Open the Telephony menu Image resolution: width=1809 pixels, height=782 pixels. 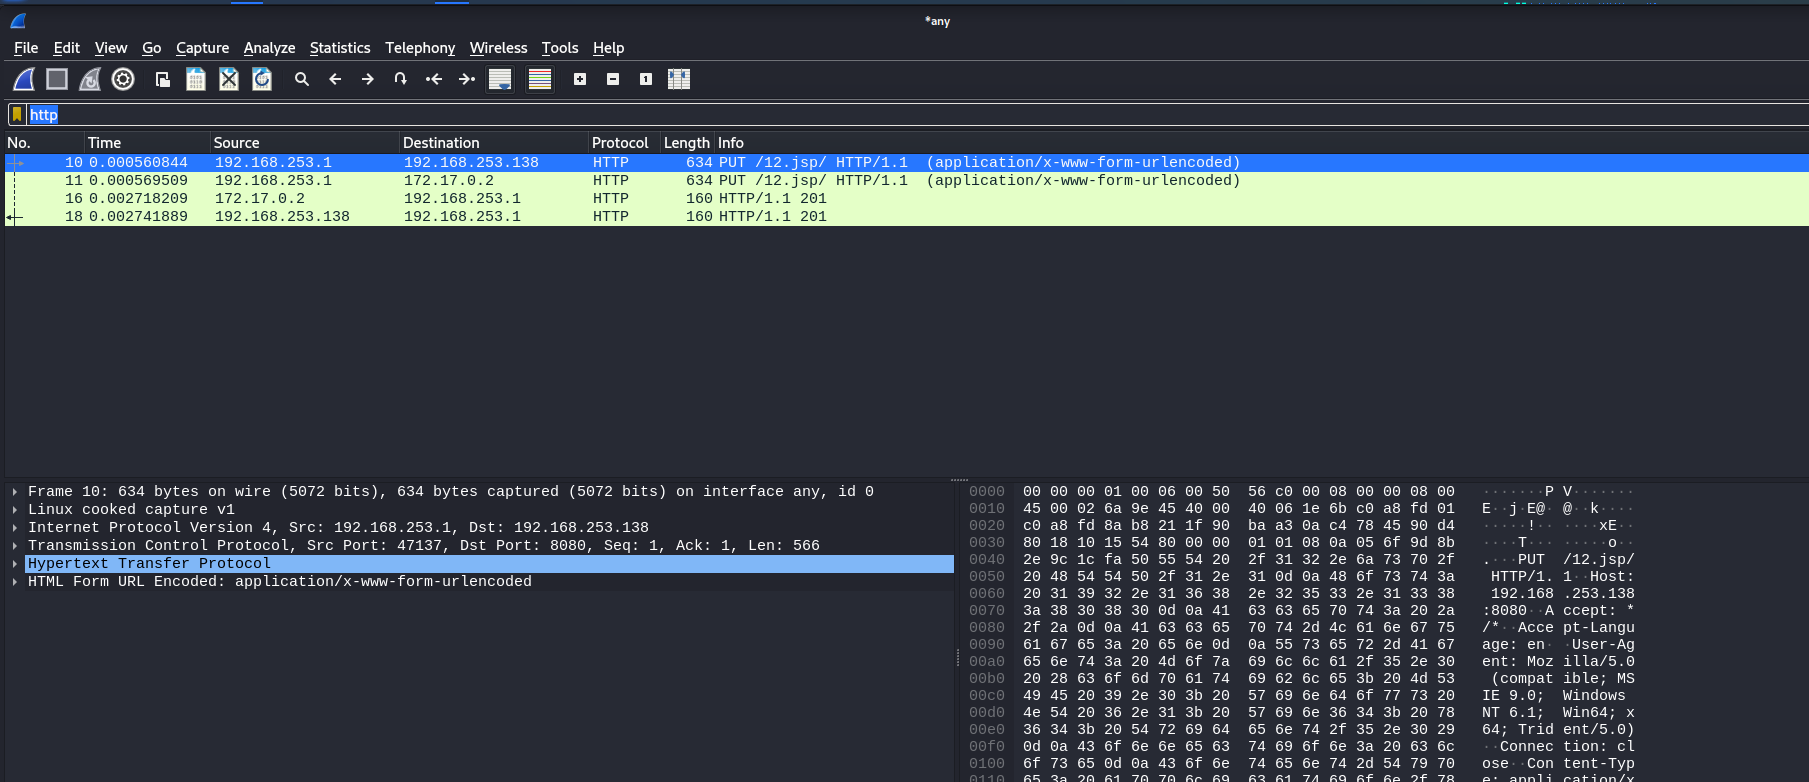pyautogui.click(x=420, y=48)
